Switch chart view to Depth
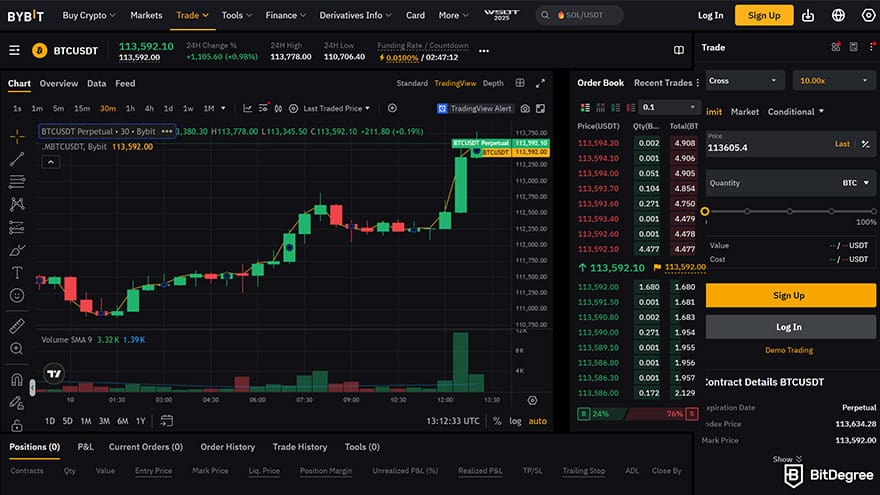The width and height of the screenshot is (880, 495). coord(493,83)
